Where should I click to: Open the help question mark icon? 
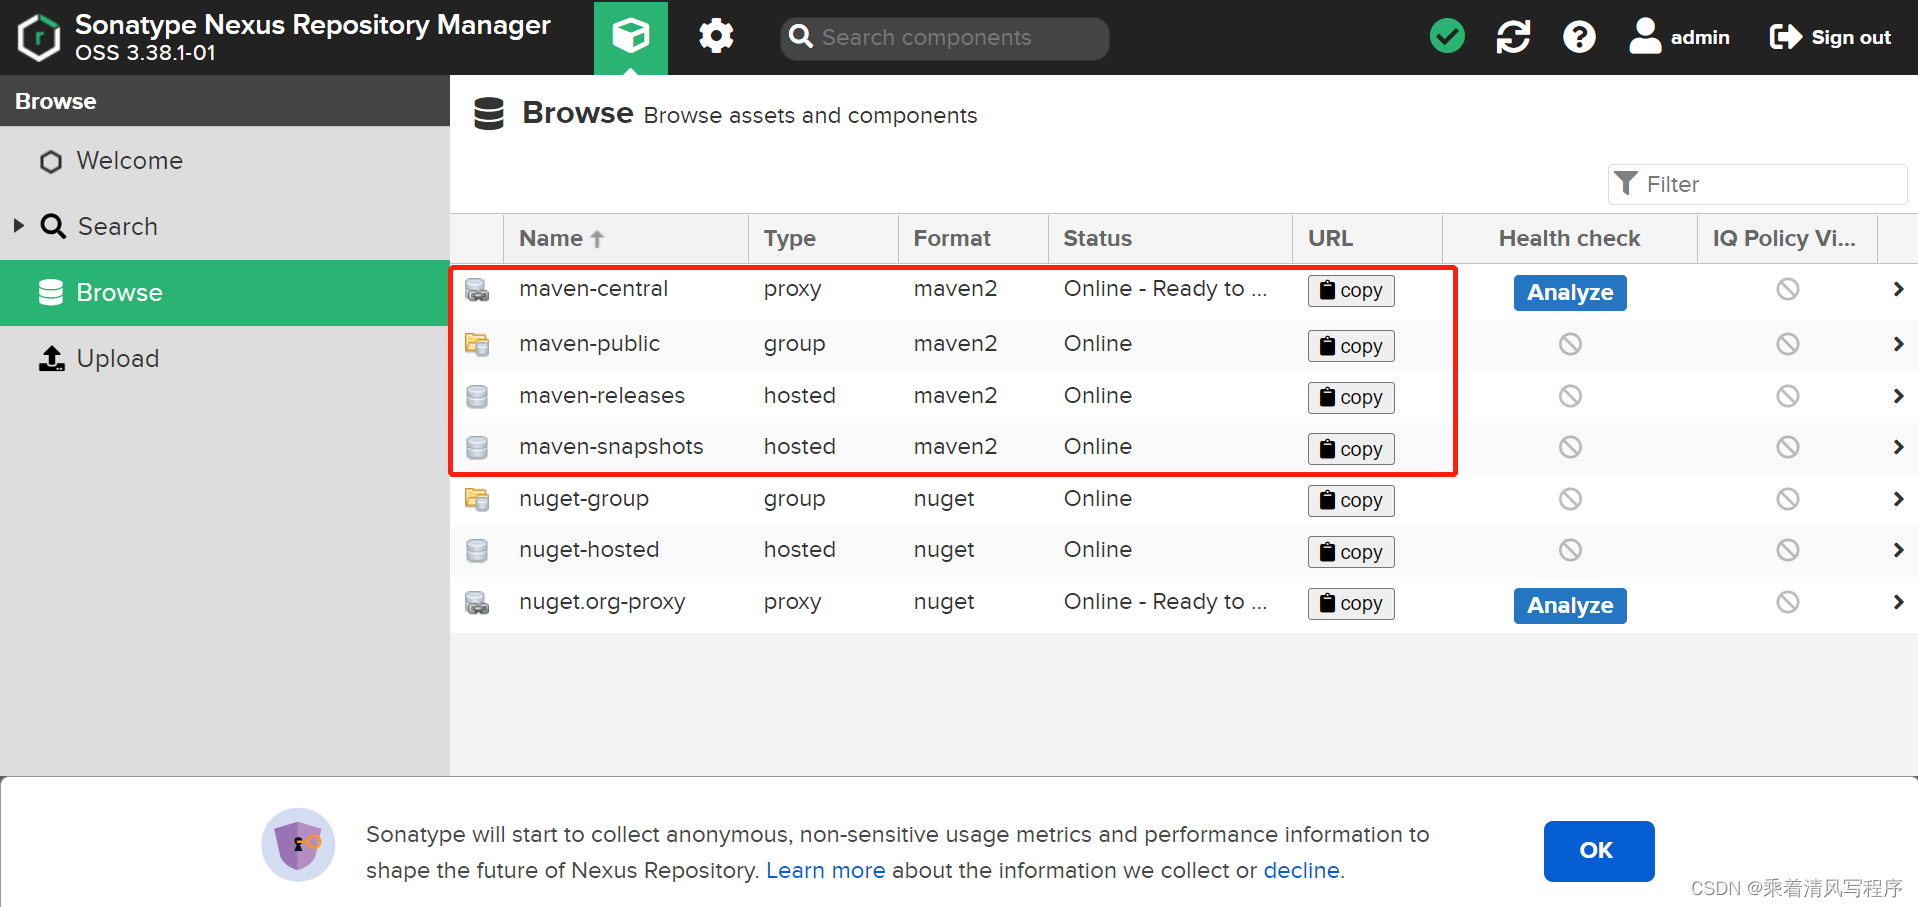(1579, 37)
